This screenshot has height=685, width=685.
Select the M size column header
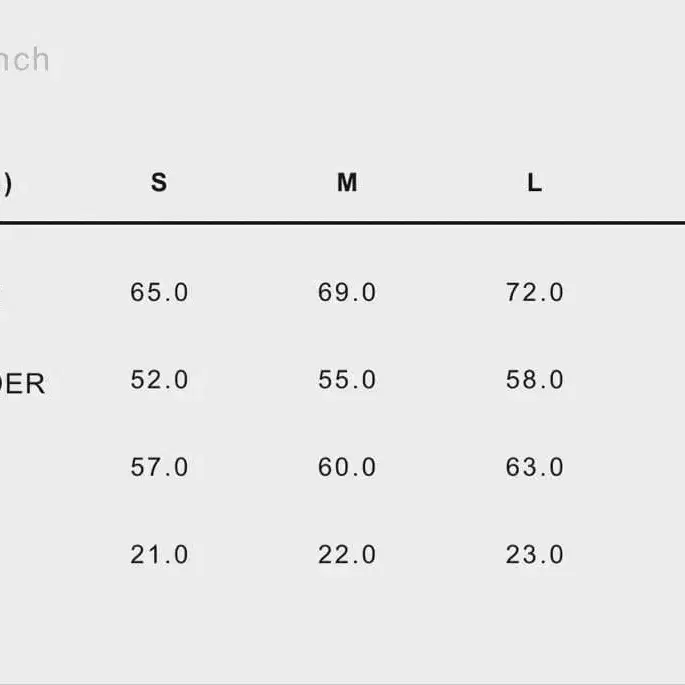347,183
